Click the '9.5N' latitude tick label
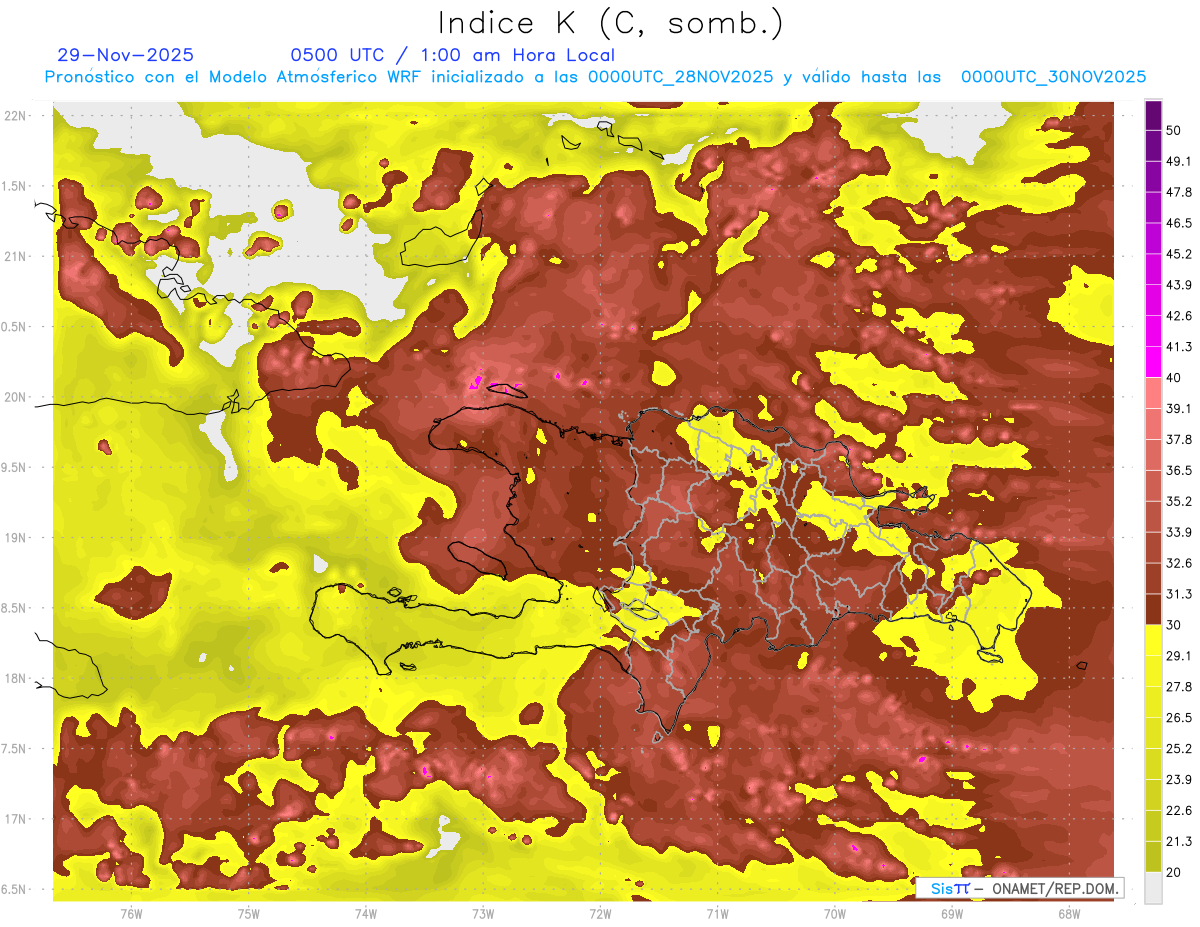1200x927 pixels. tap(15, 468)
